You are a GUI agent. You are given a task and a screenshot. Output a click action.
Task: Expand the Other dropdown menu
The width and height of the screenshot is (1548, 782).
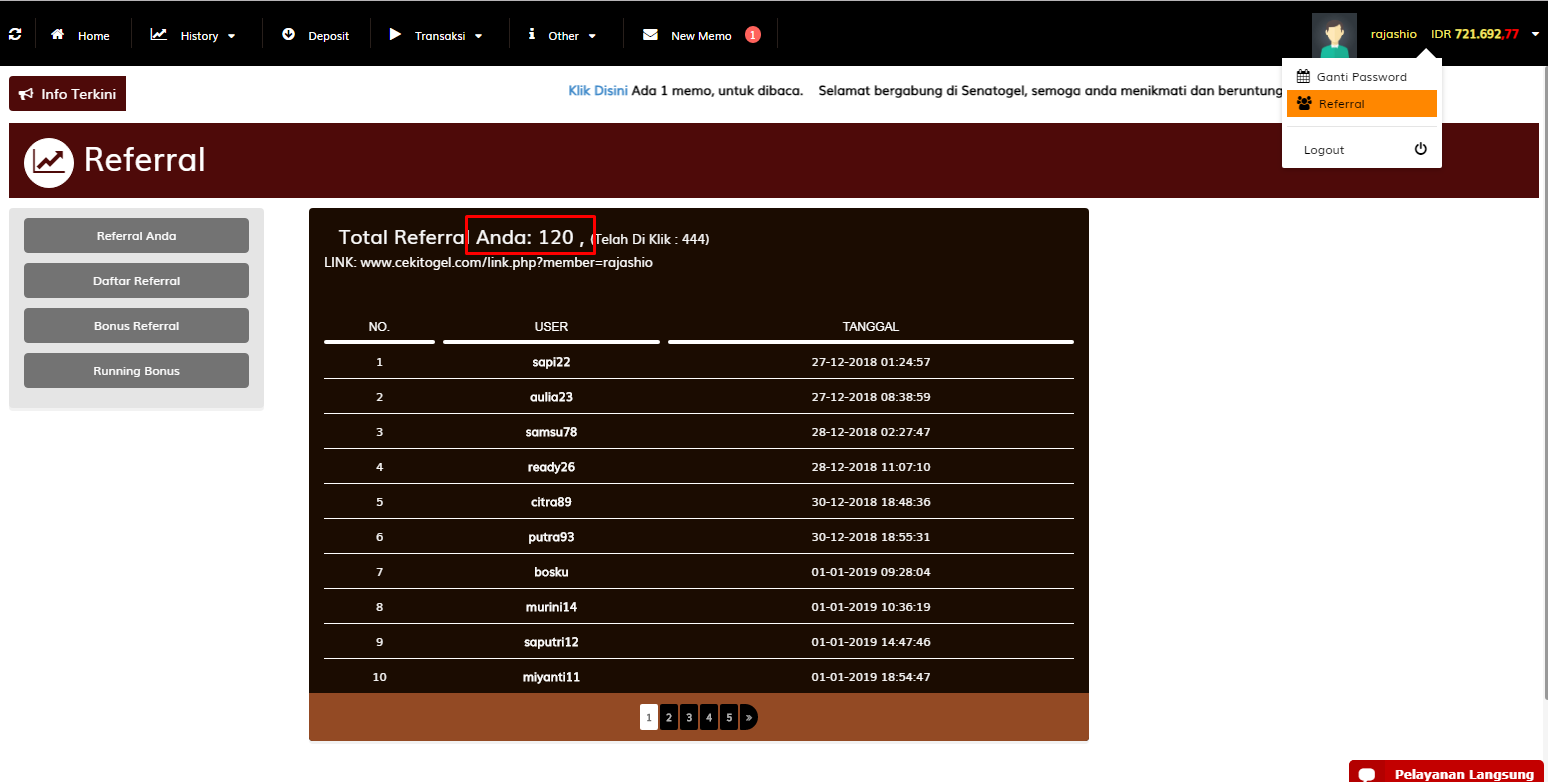click(x=562, y=35)
